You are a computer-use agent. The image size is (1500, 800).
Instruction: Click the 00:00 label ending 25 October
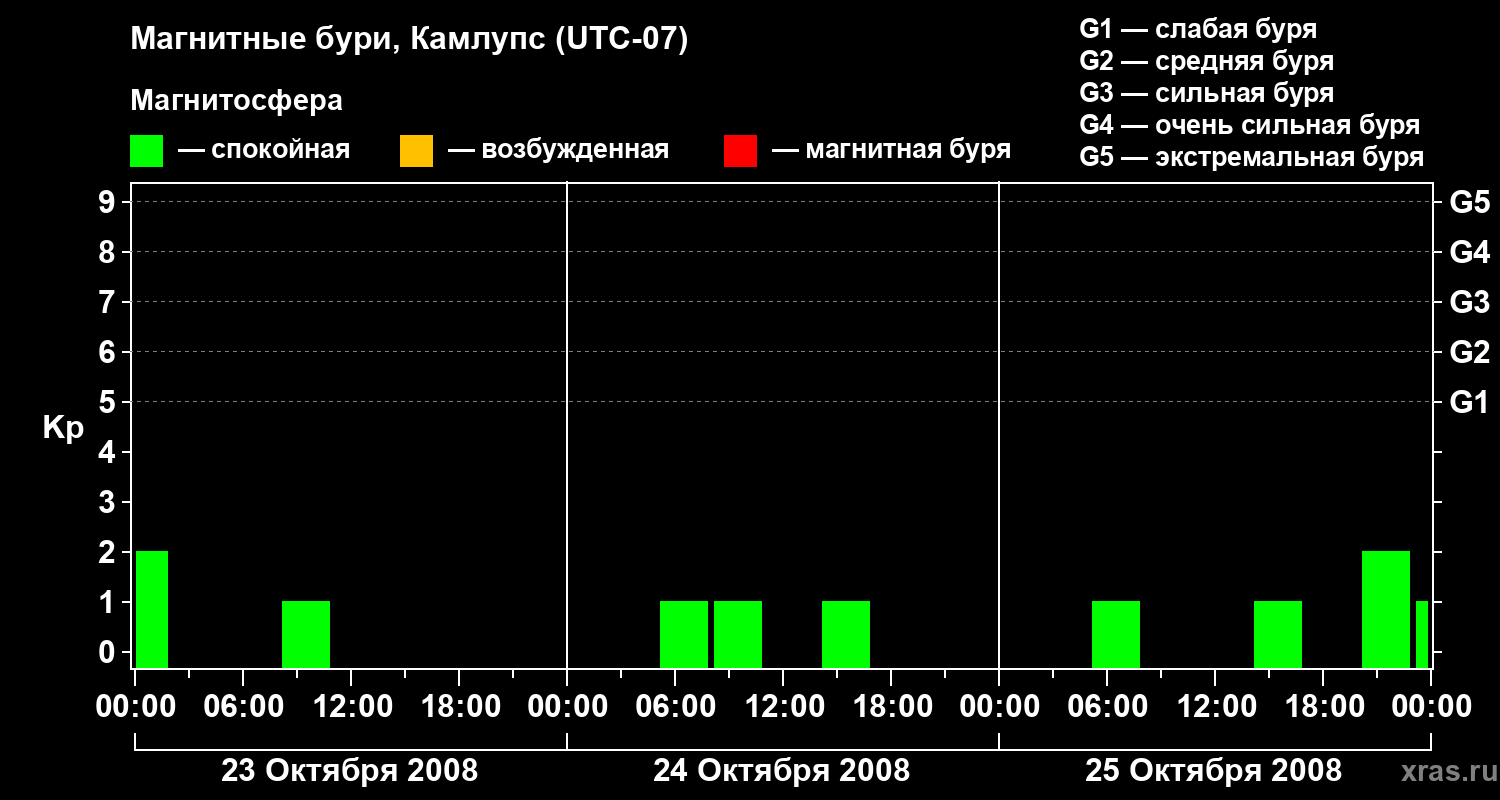(x=1431, y=706)
